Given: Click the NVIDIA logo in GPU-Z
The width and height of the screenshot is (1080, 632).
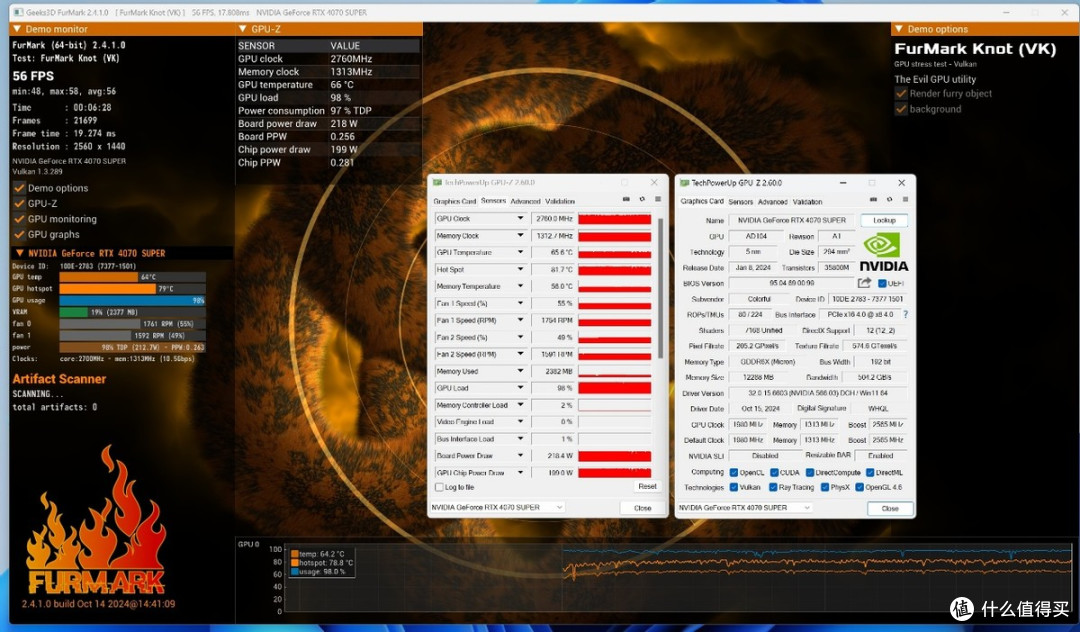Looking at the screenshot, I should (x=884, y=253).
